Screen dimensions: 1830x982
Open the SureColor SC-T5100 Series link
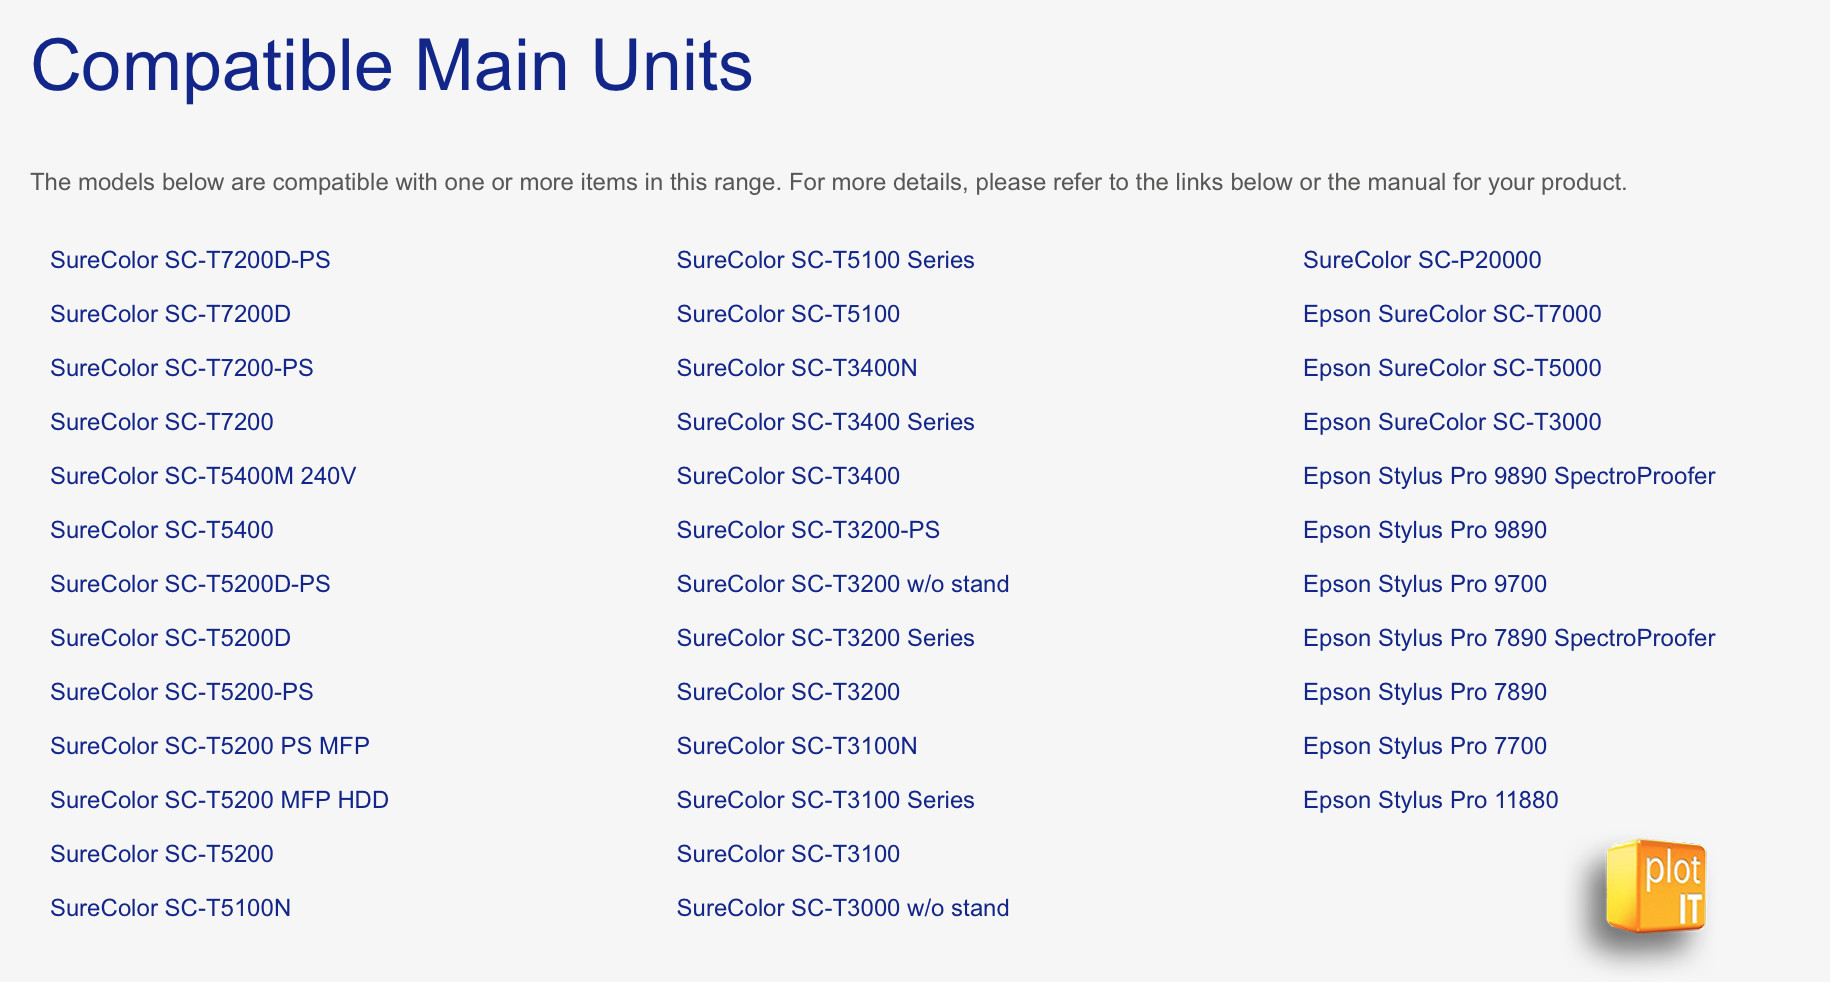pos(825,260)
